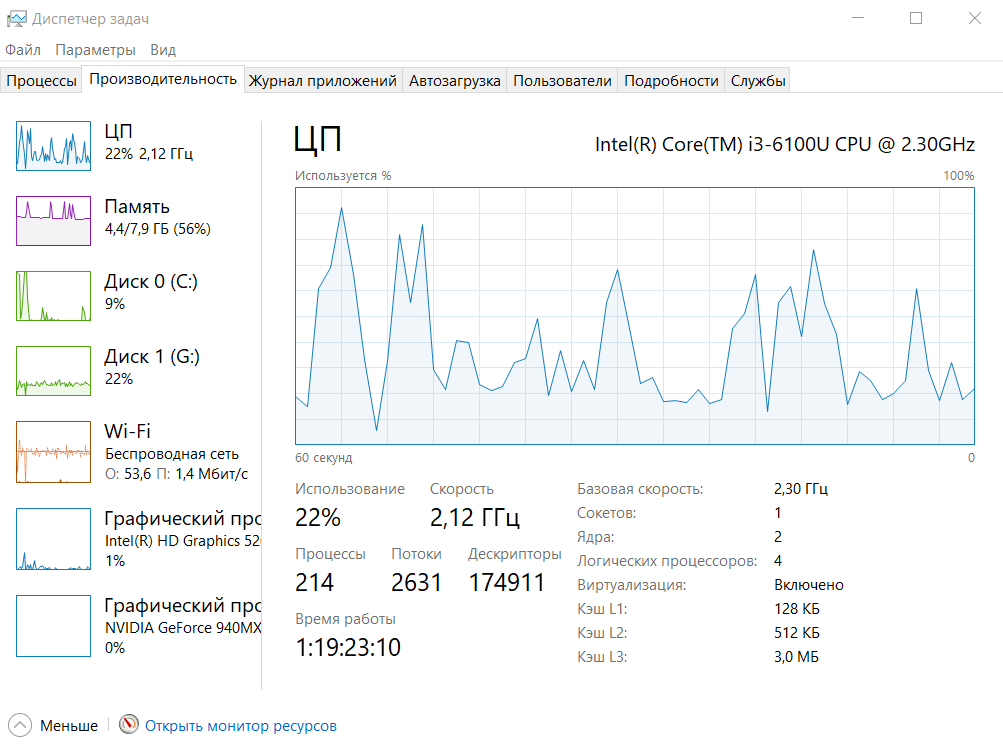Select the Память sidebar thumbnail
Image resolution: width=1003 pixels, height=753 pixels.
point(52,220)
